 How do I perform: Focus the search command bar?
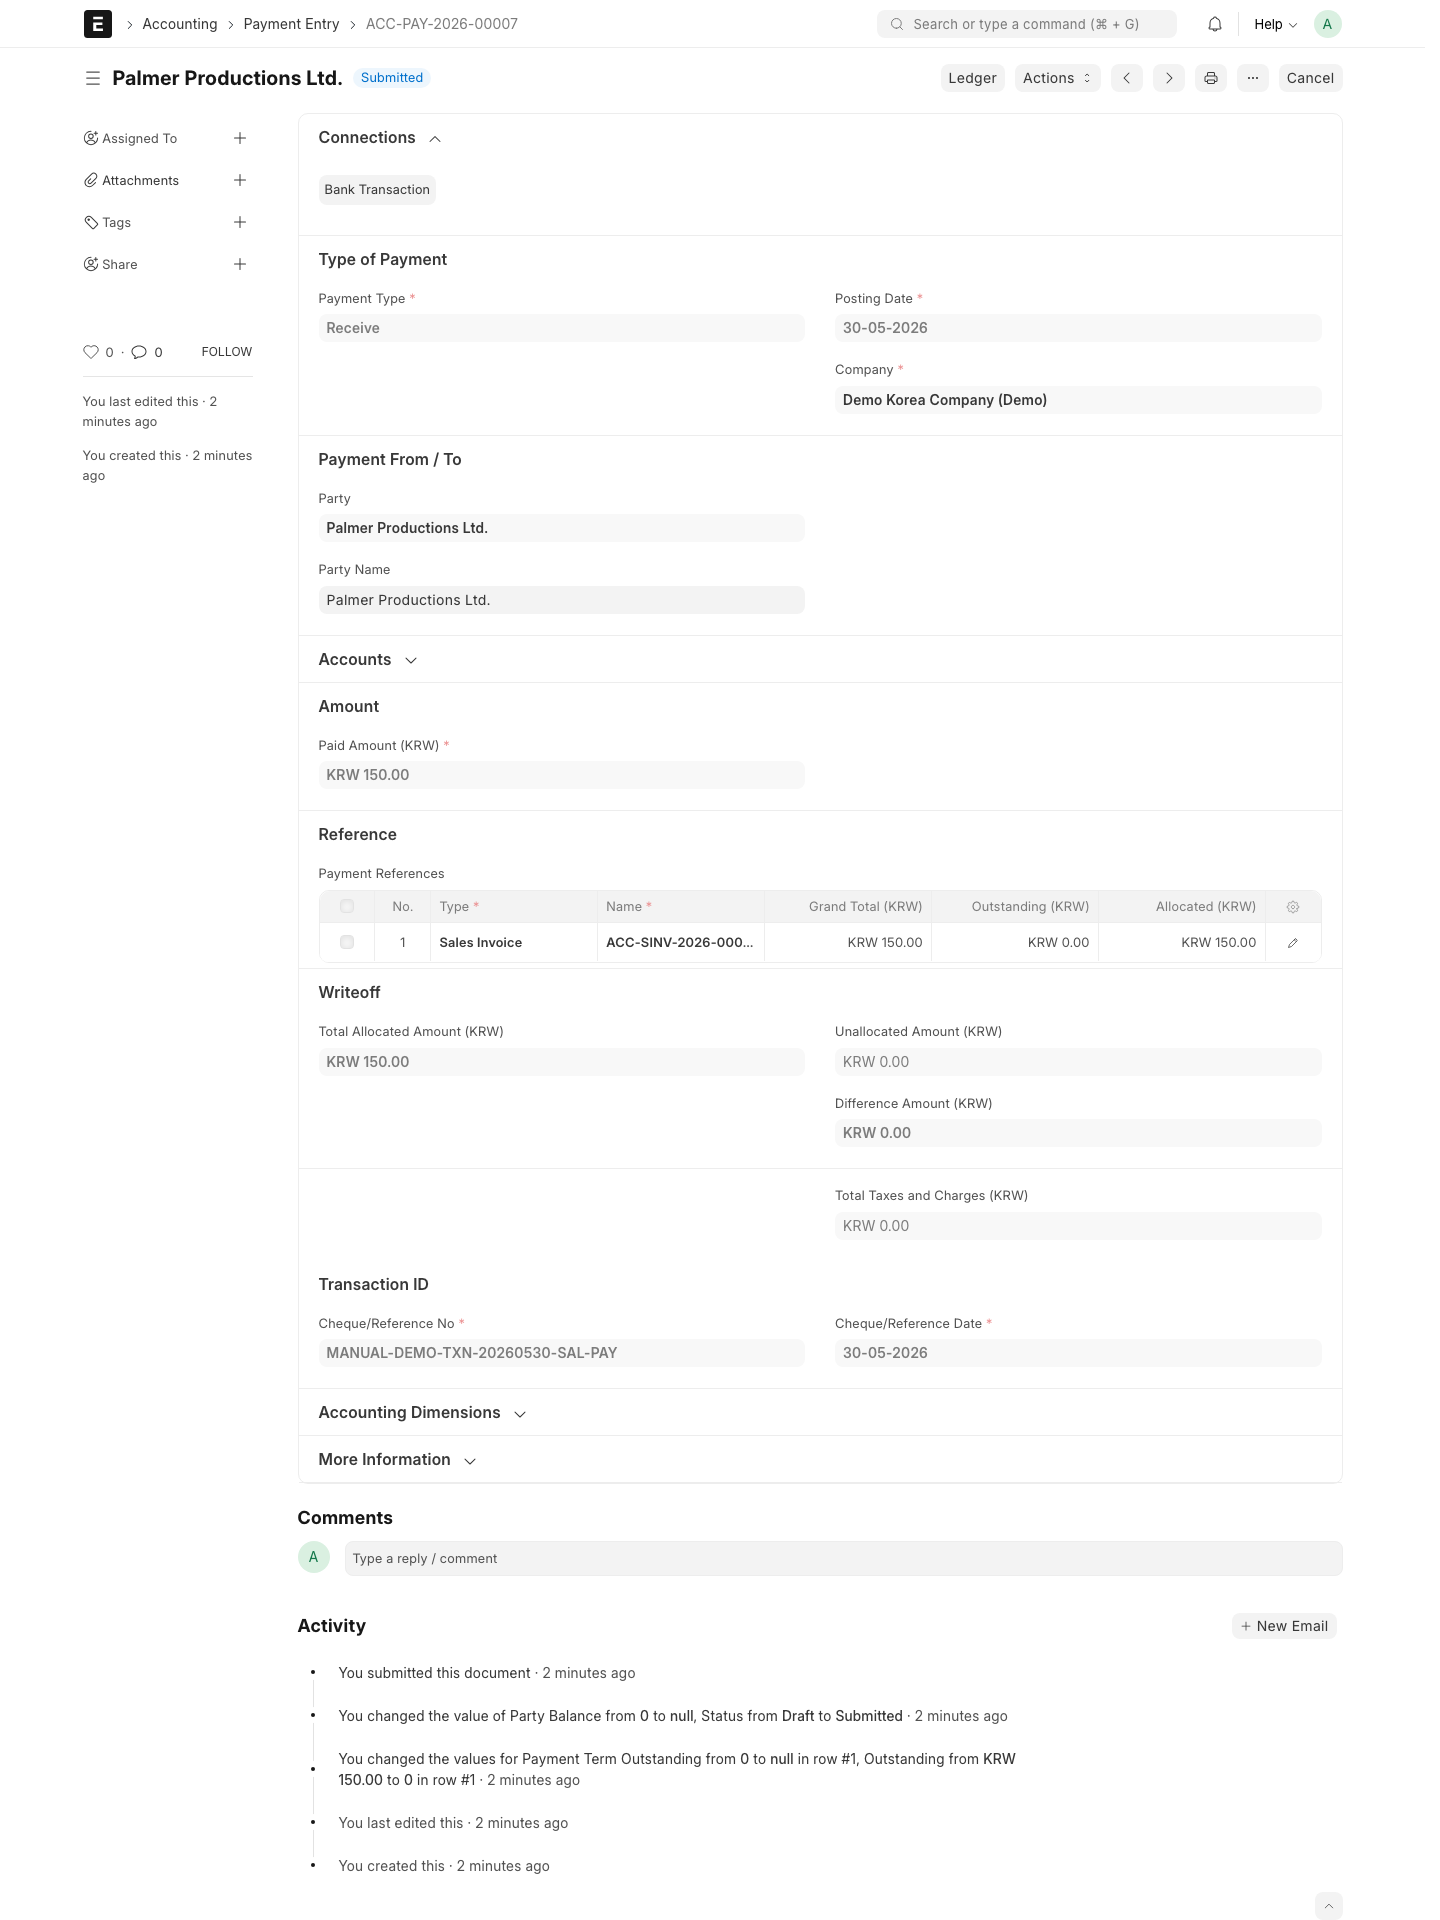1026,24
